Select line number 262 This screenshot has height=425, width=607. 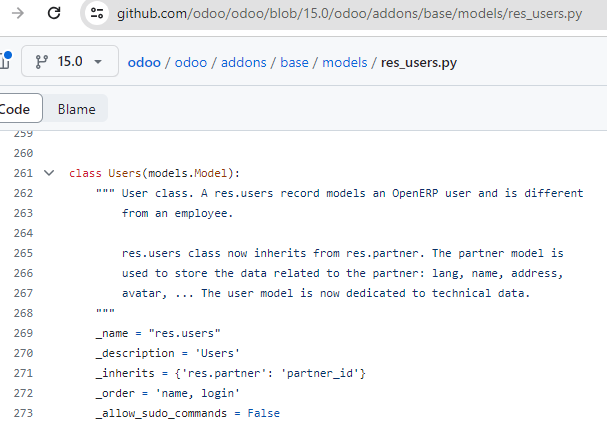(x=23, y=193)
